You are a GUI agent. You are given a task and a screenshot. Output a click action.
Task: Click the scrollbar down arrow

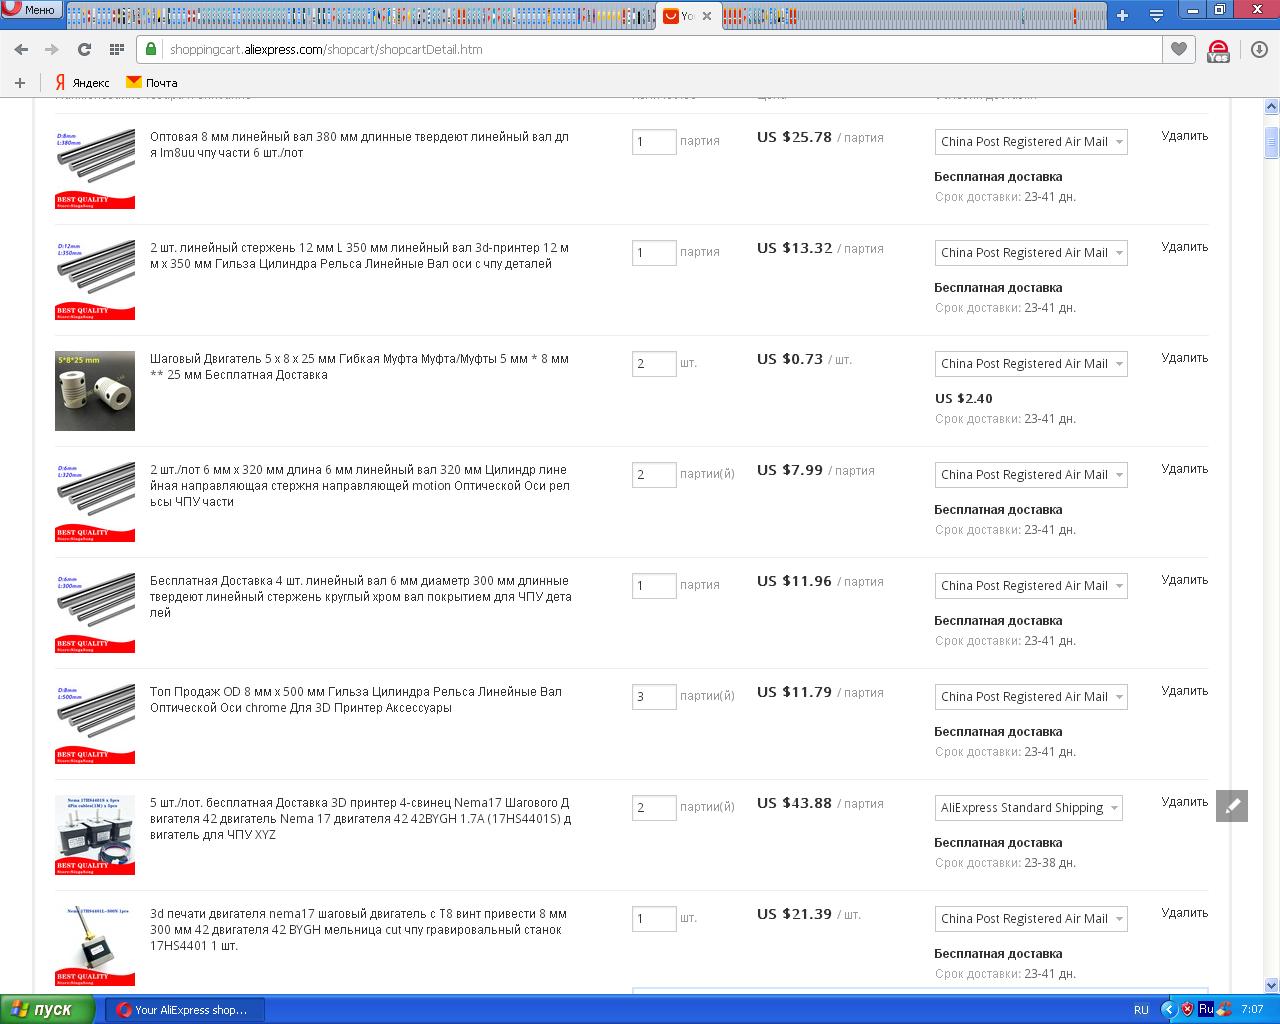pos(1272,985)
